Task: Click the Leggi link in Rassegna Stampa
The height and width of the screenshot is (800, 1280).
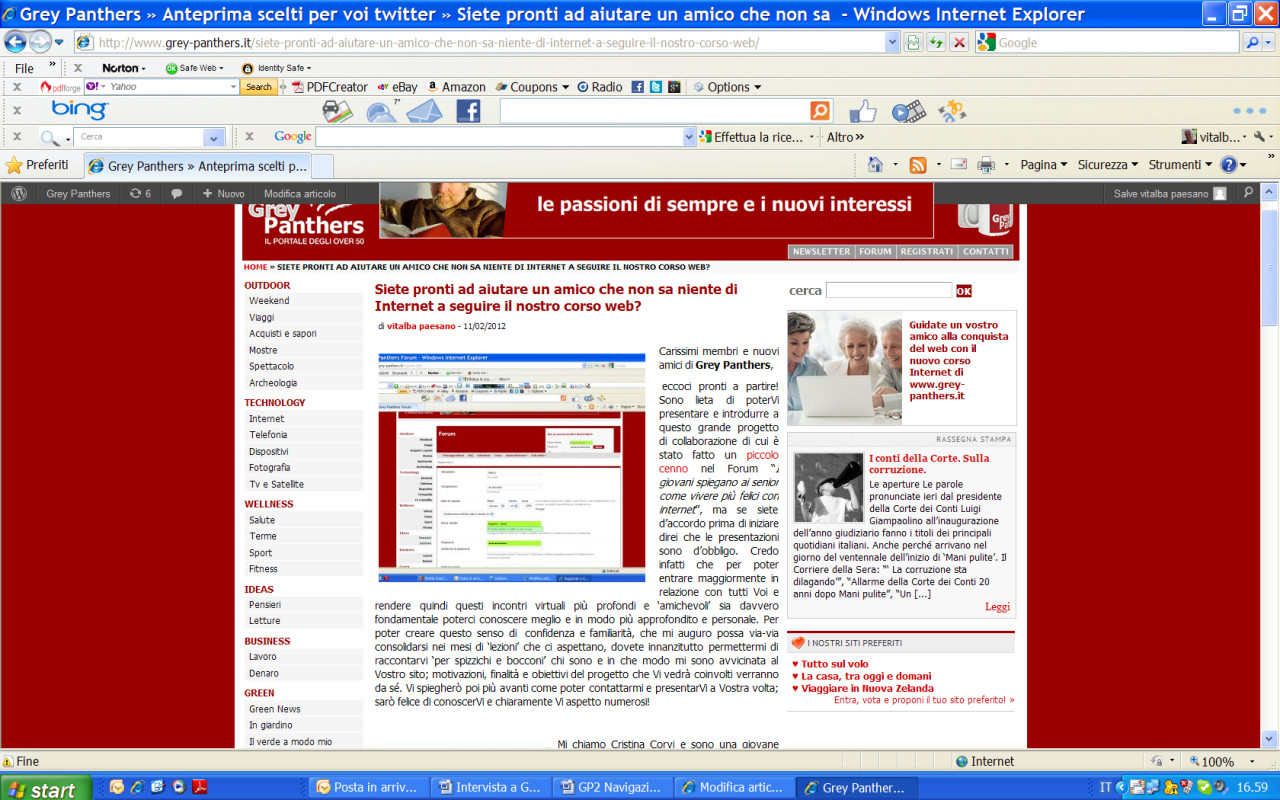Action: click(x=997, y=607)
